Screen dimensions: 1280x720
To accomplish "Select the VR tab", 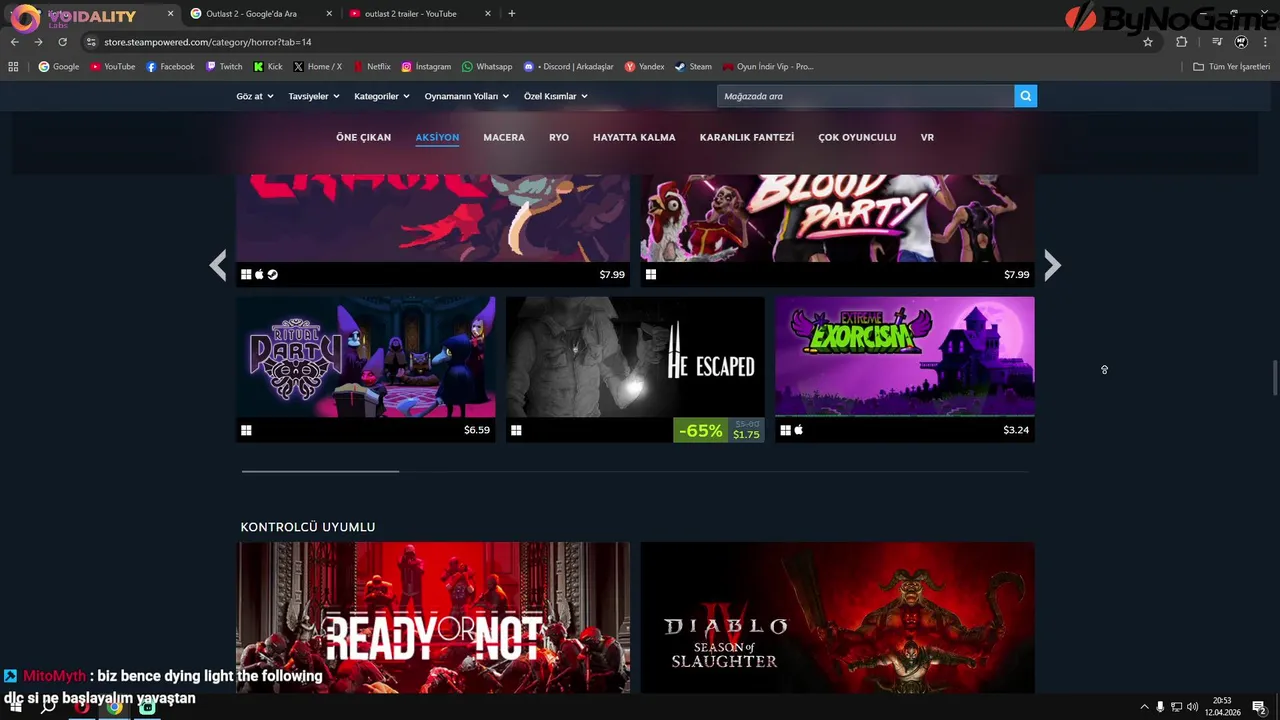I will tap(927, 137).
